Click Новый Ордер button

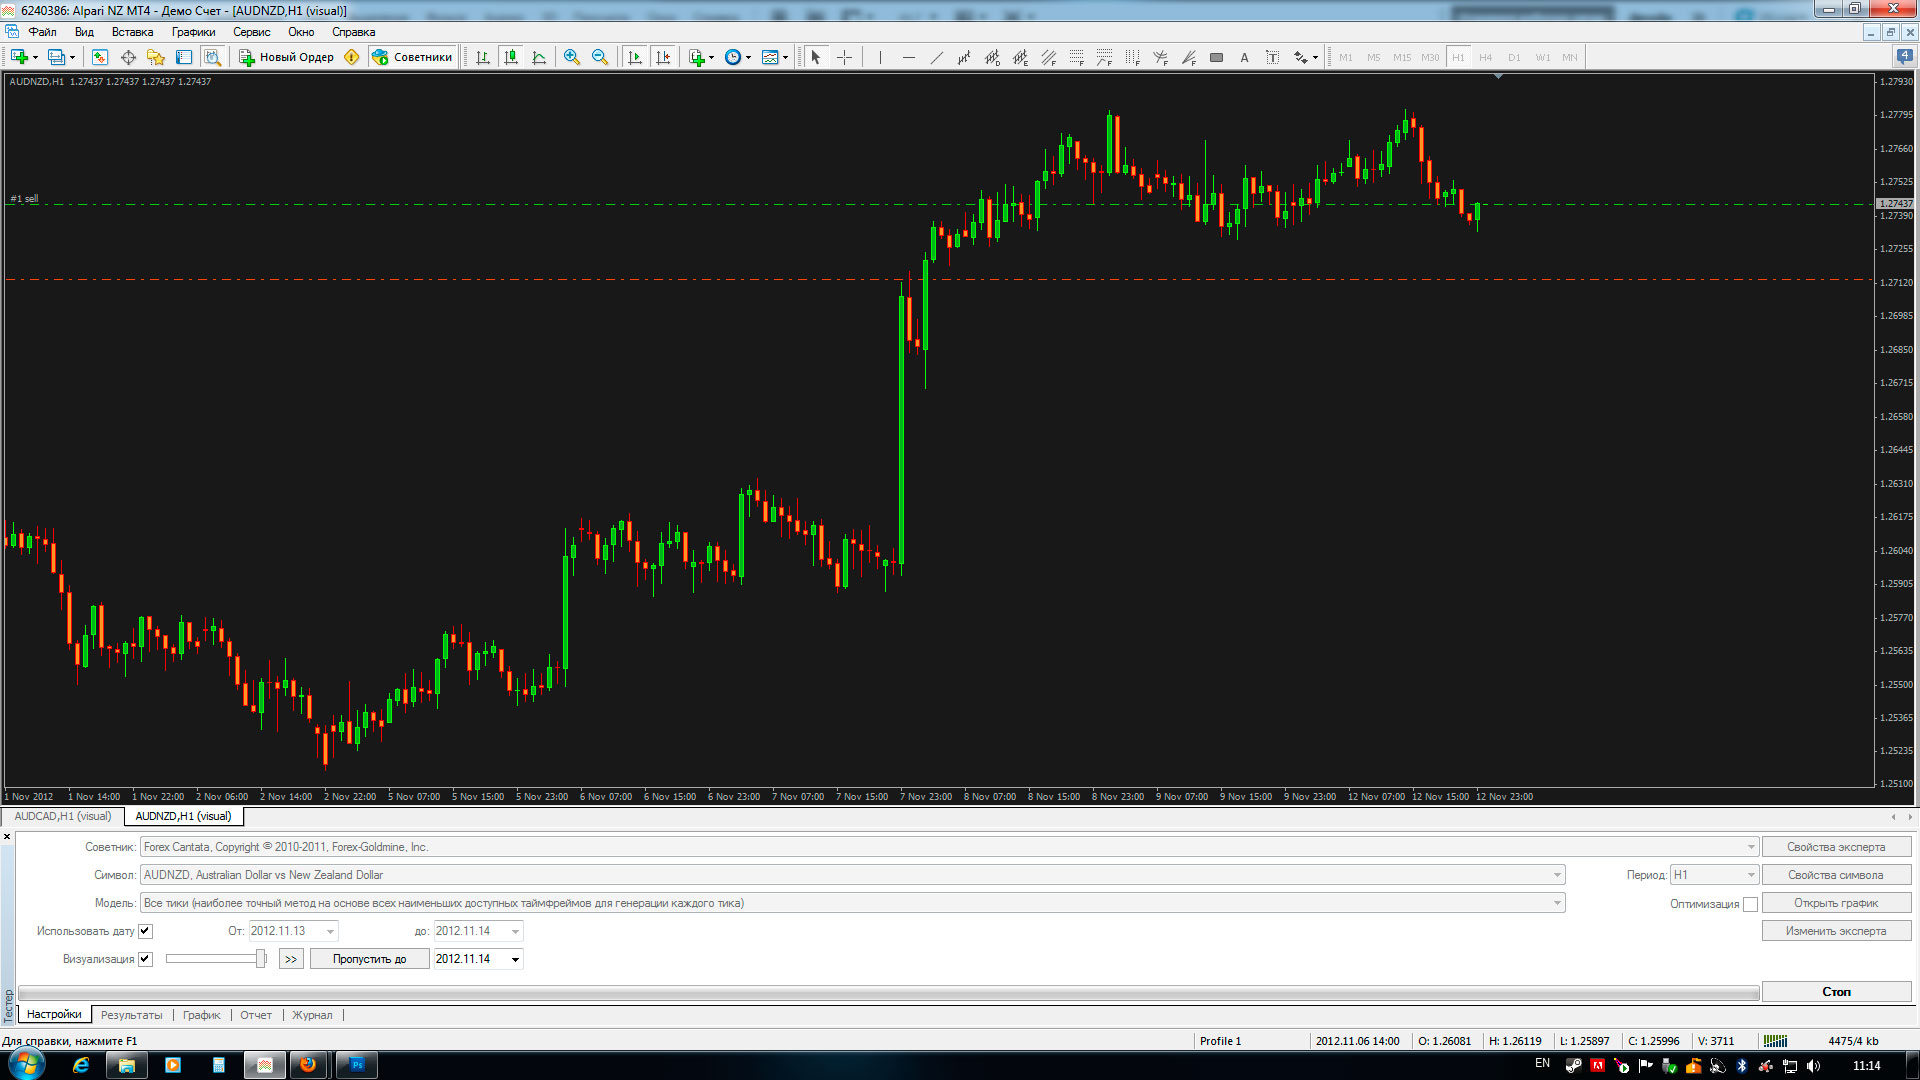(286, 57)
